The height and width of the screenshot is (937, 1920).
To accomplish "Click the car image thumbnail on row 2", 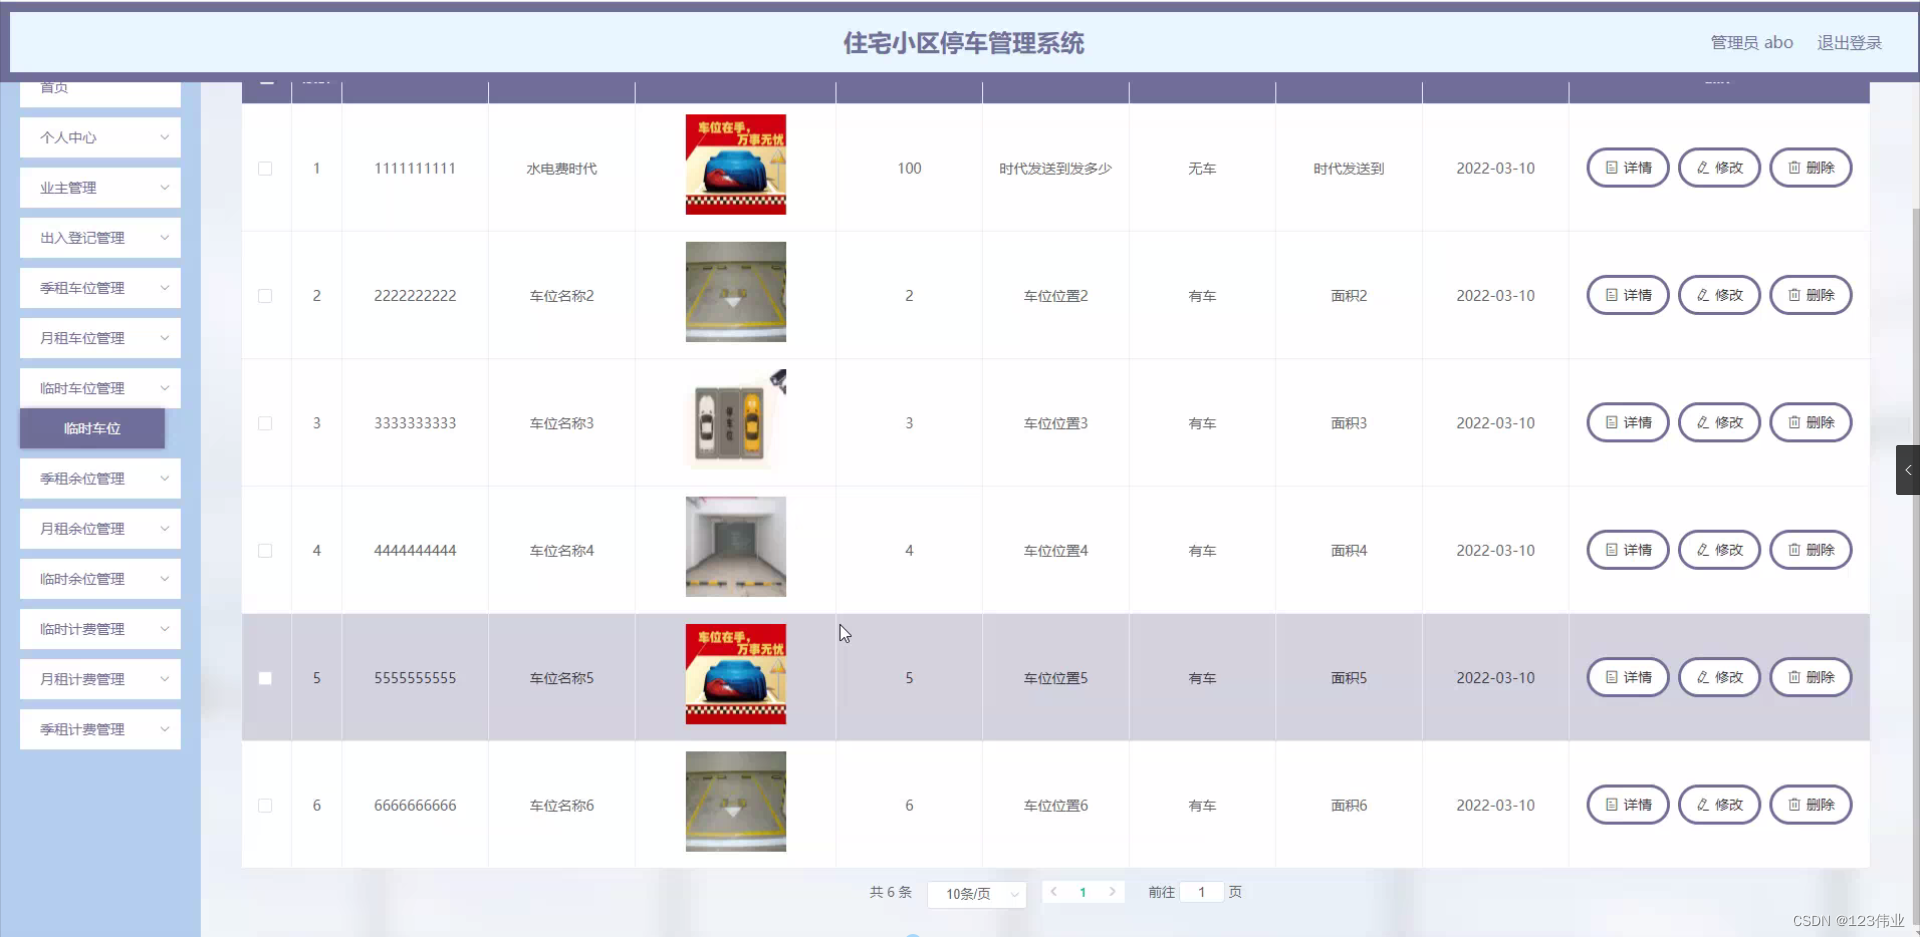I will click(x=735, y=291).
